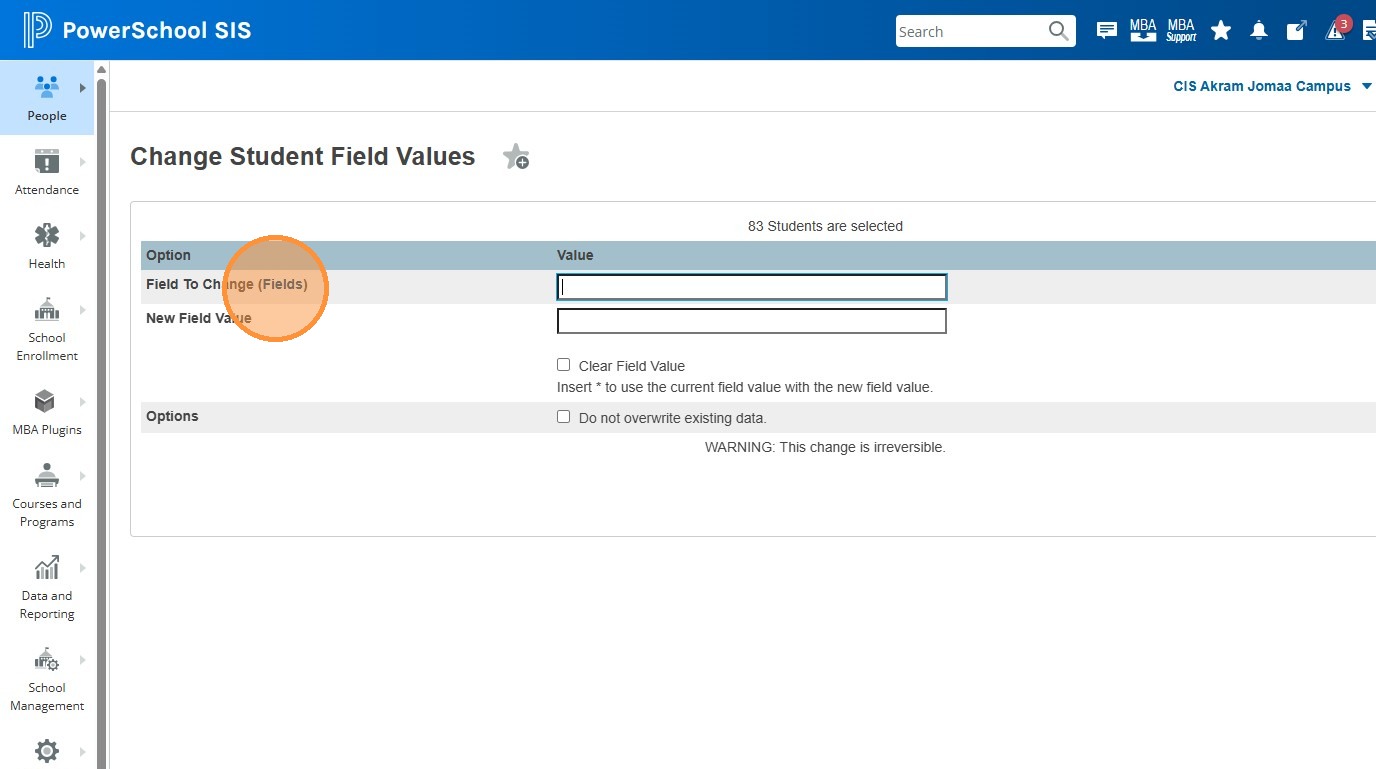Image resolution: width=1376 pixels, height=769 pixels.
Task: Expand the Attendance sidebar menu
Action: coord(47,172)
